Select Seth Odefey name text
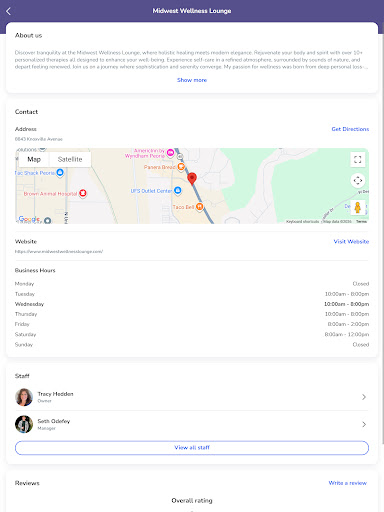 click(54, 421)
